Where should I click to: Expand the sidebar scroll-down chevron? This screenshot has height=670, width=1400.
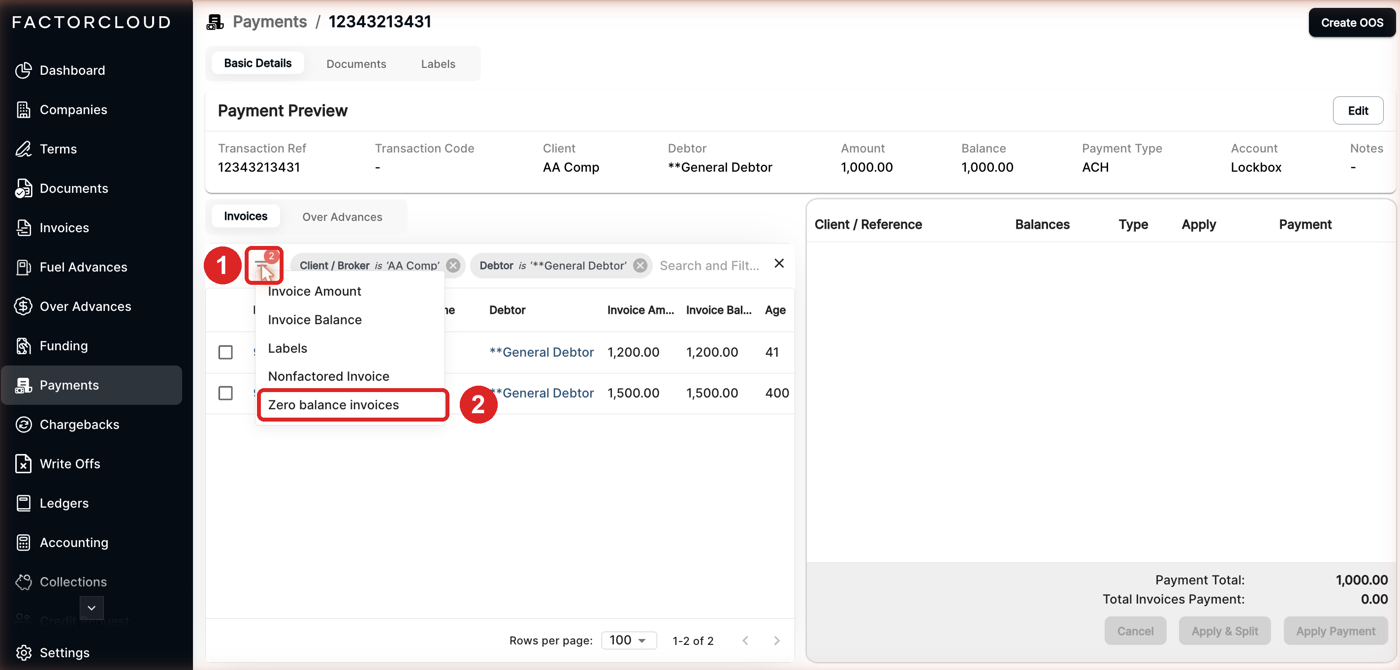click(x=91, y=607)
